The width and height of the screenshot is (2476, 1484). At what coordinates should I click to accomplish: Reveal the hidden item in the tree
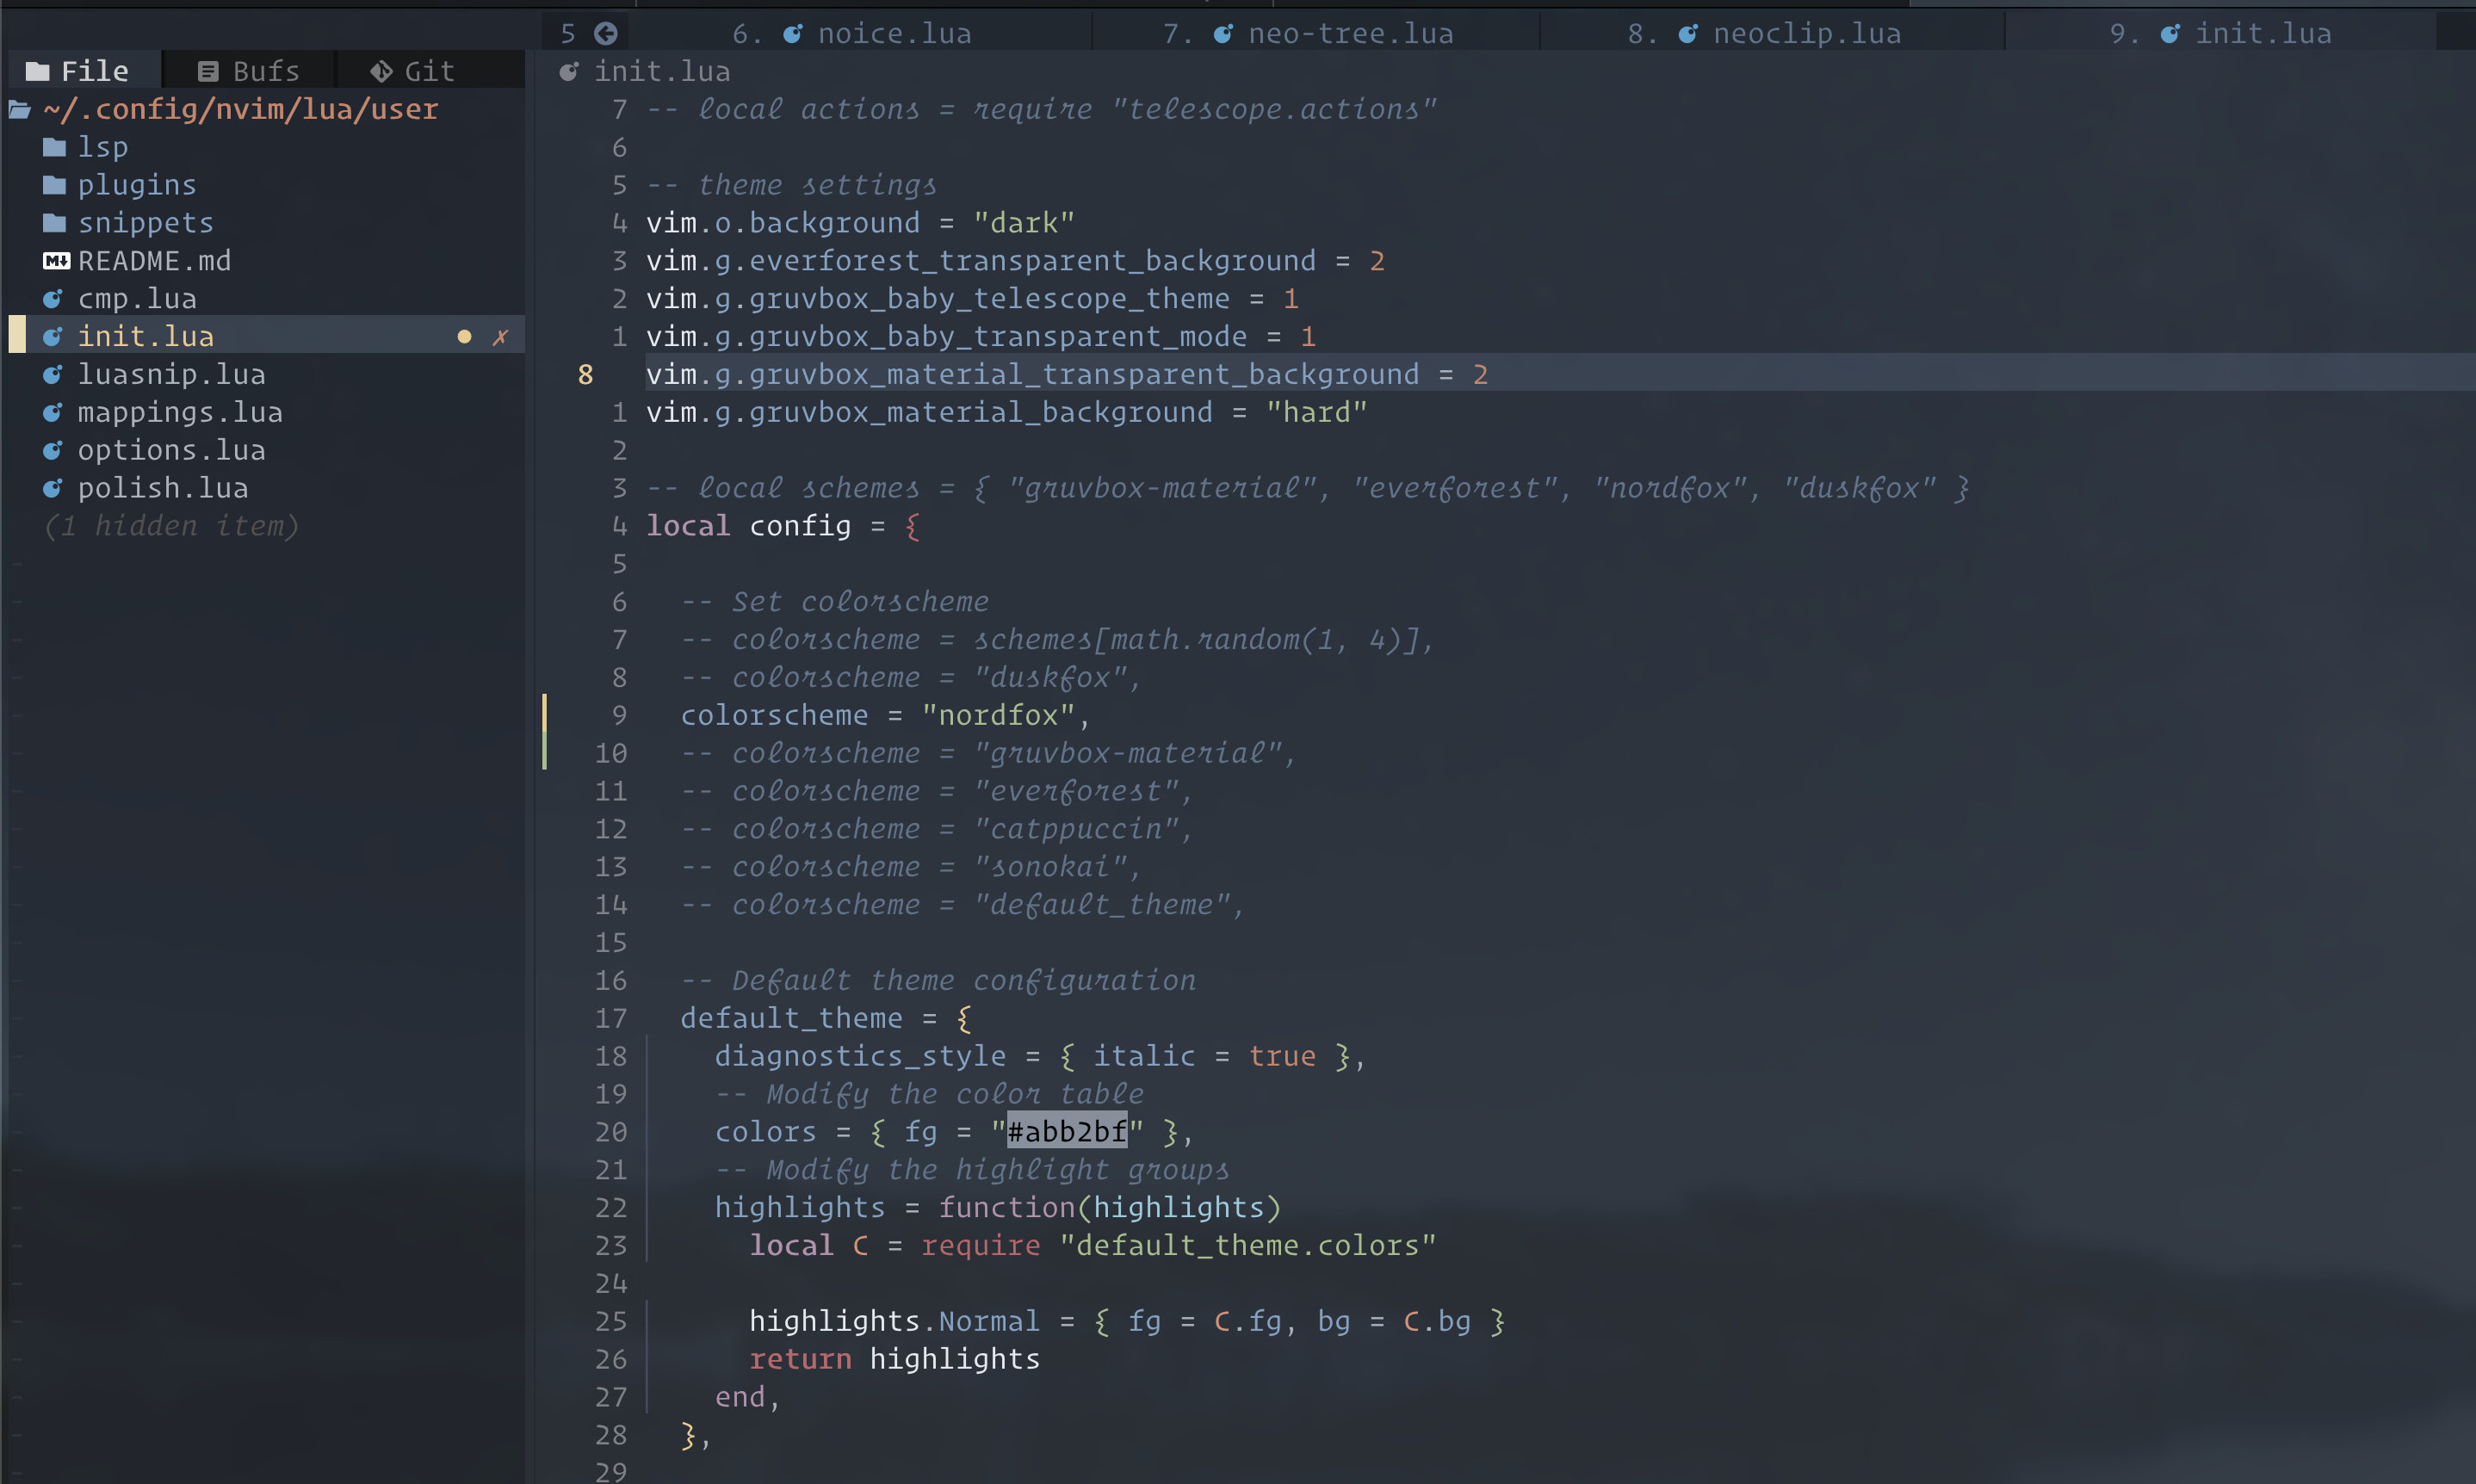coord(171,525)
